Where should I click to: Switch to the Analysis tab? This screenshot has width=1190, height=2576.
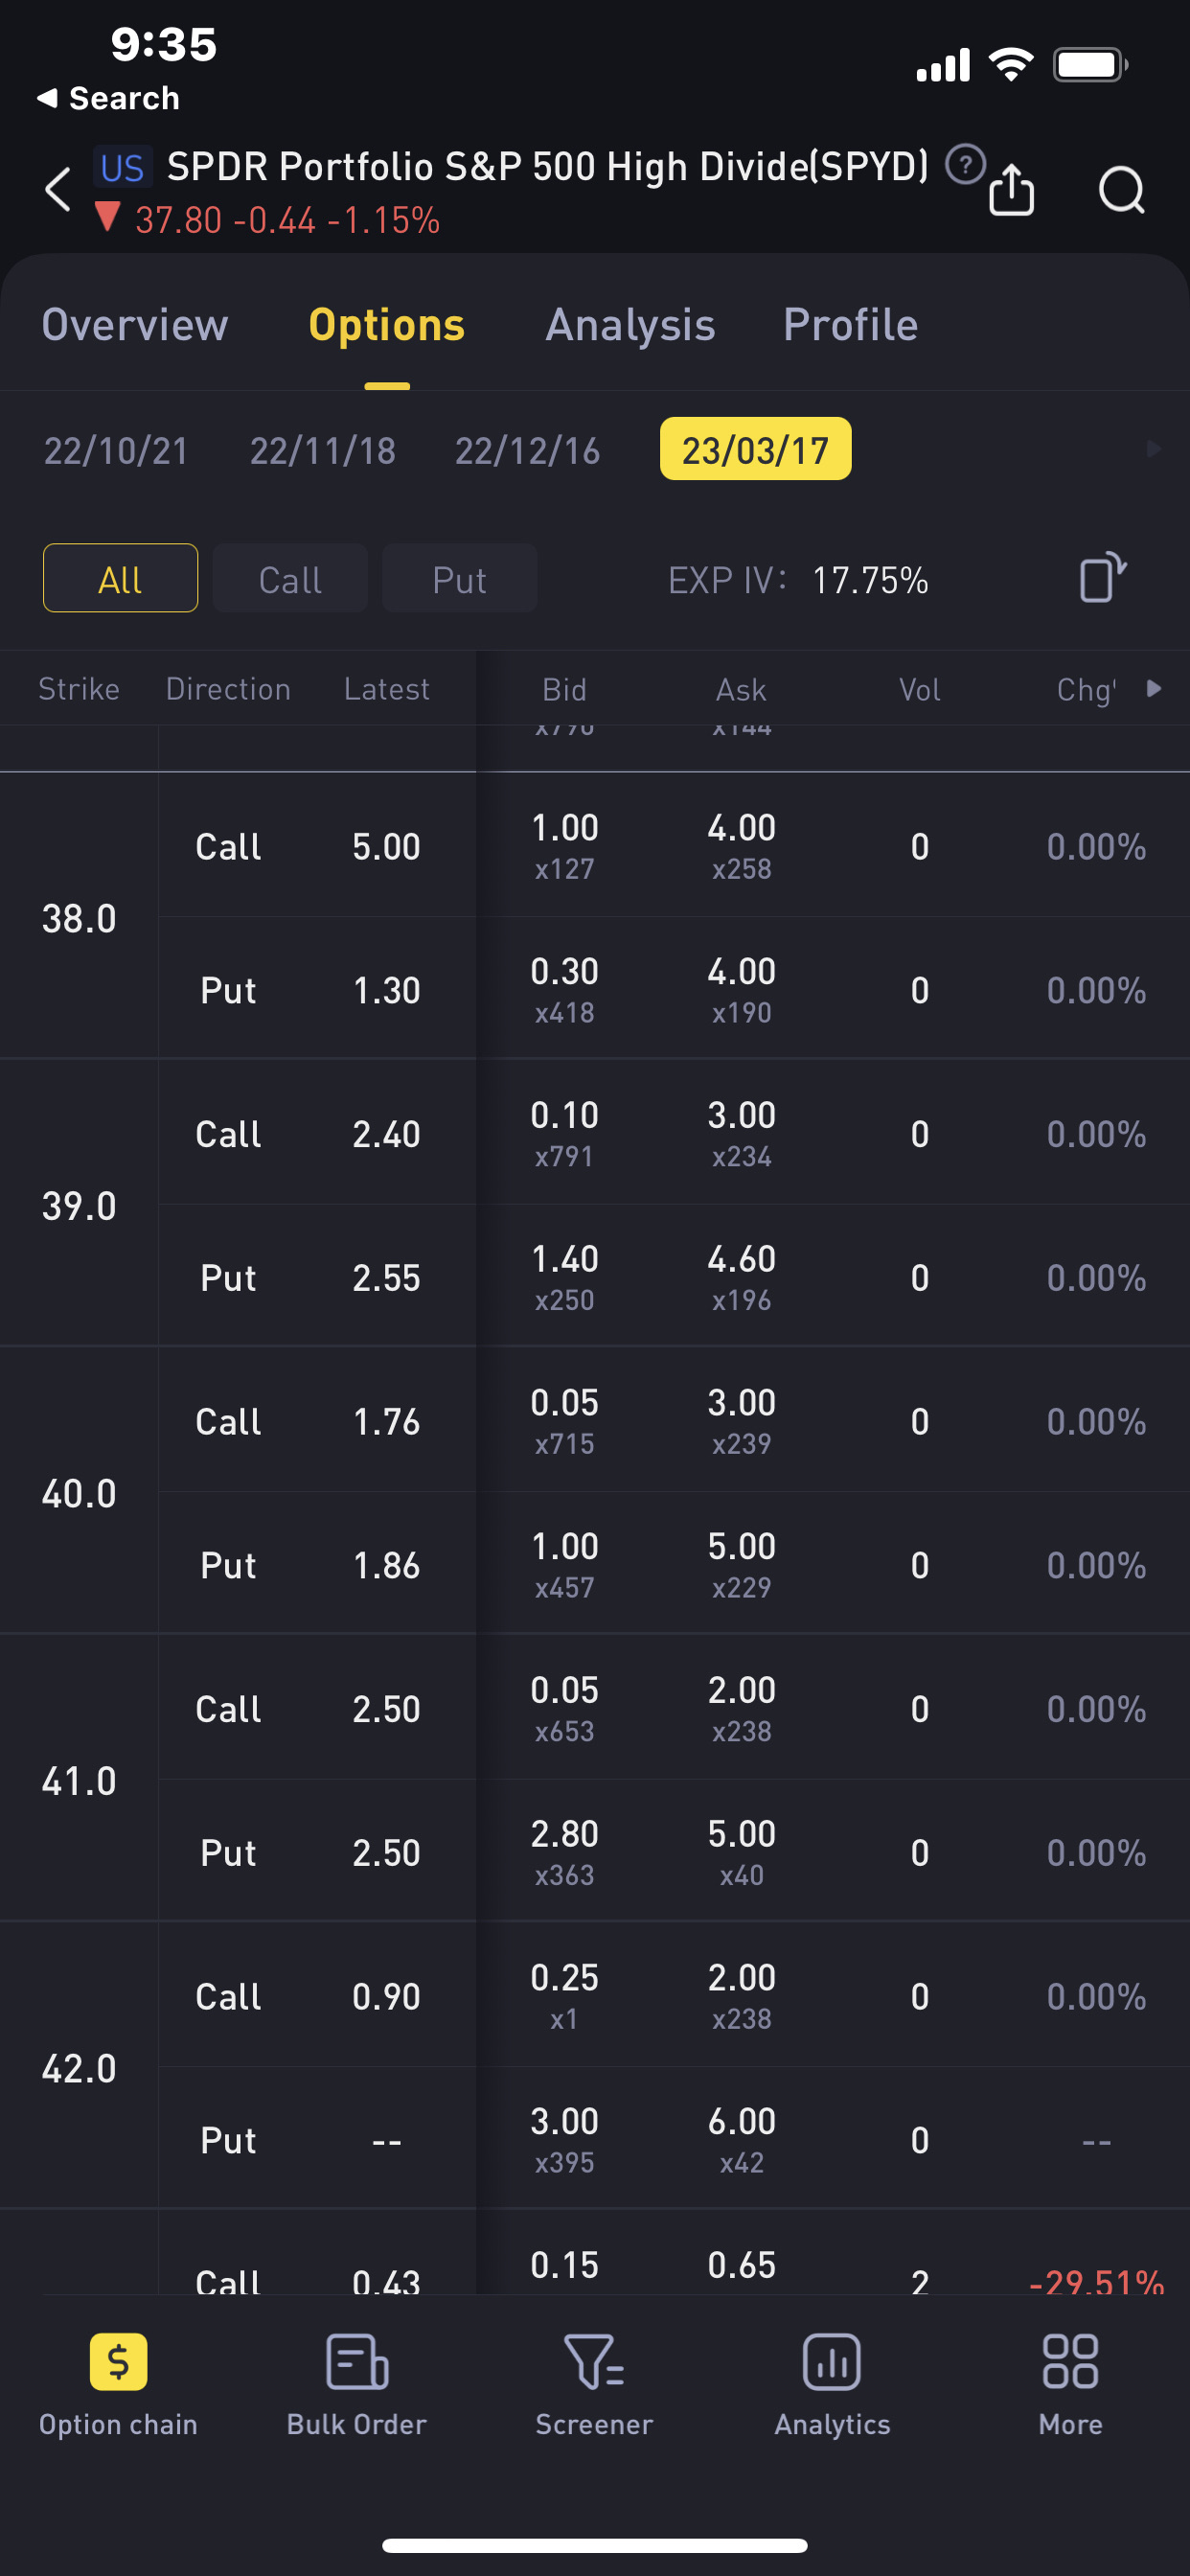point(630,325)
